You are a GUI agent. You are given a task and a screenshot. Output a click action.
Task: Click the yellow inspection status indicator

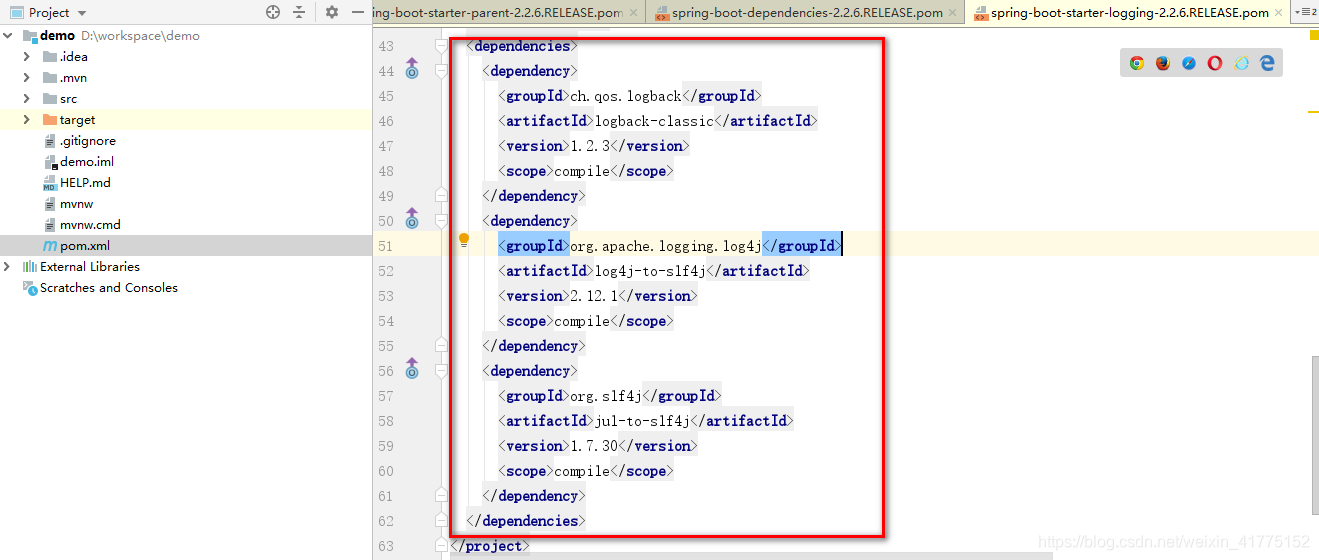coord(1313,35)
